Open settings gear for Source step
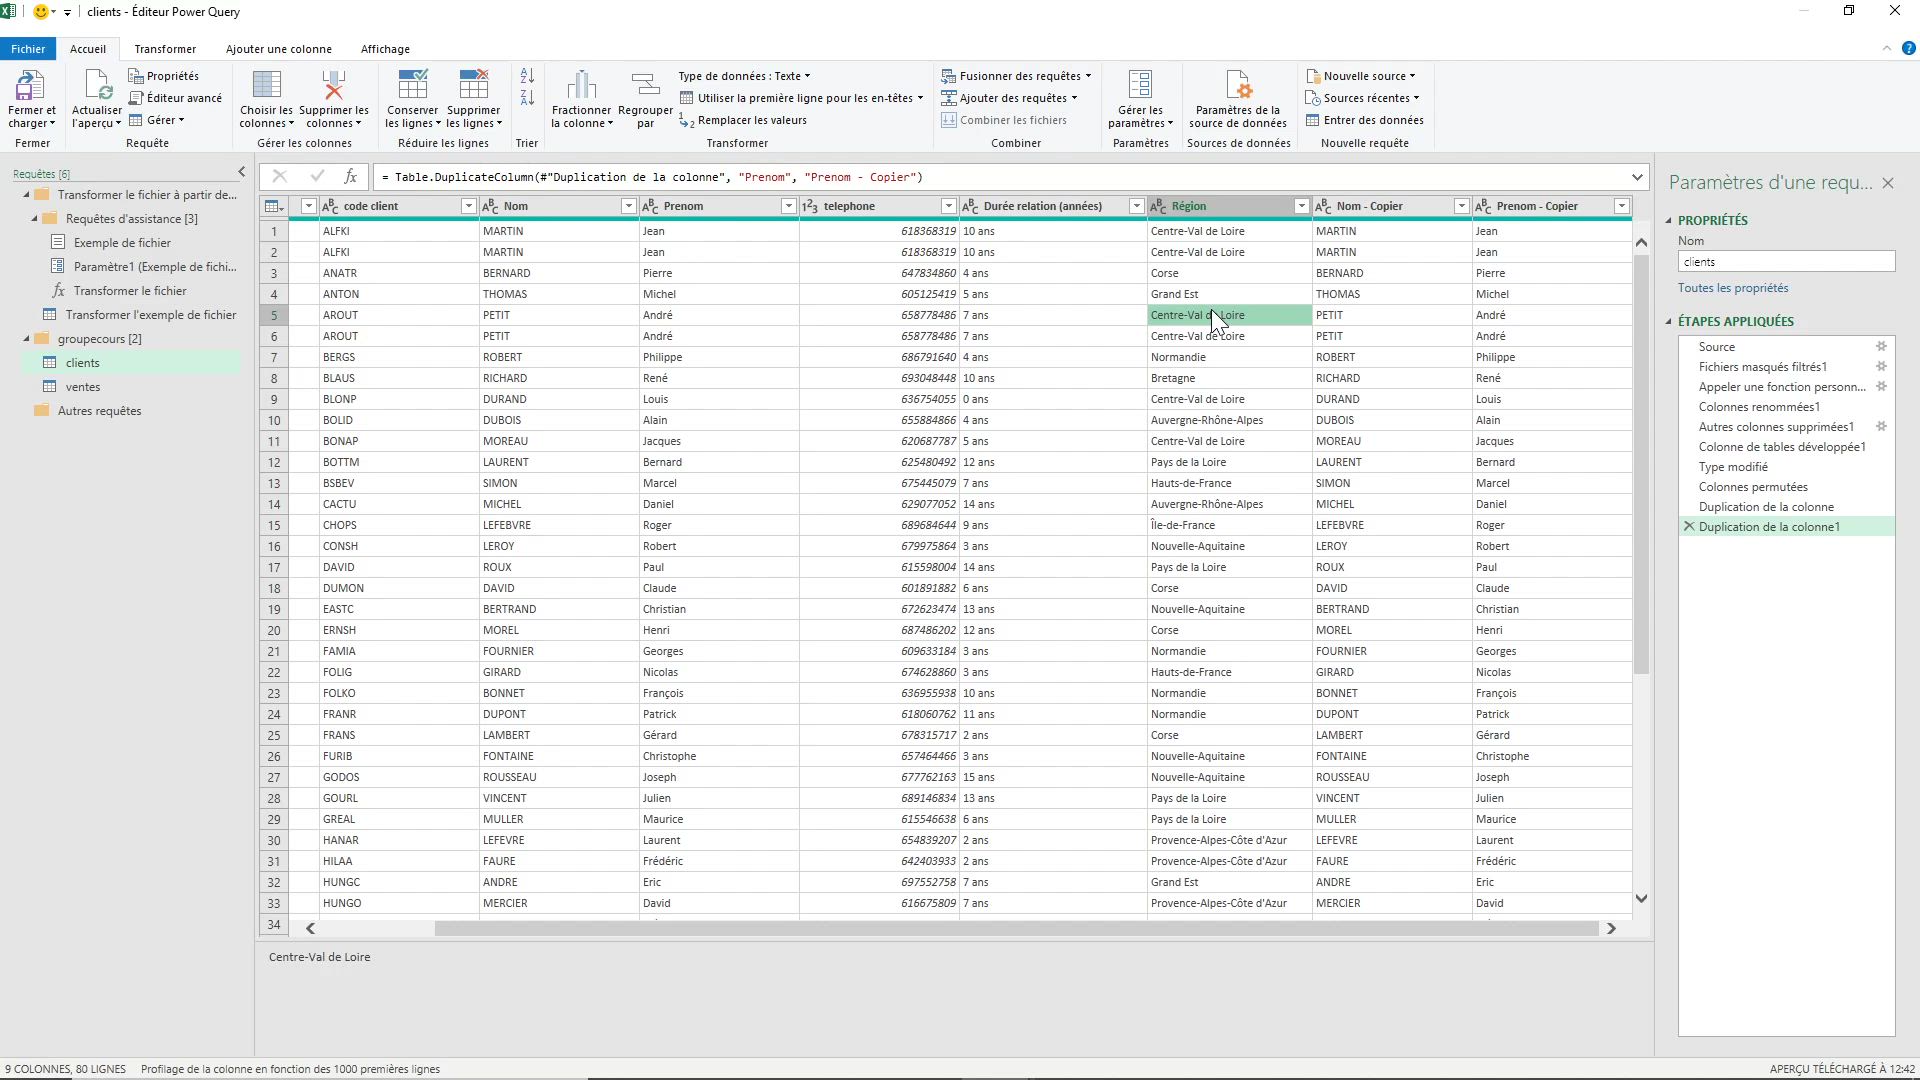The image size is (1920, 1080). (x=1881, y=347)
